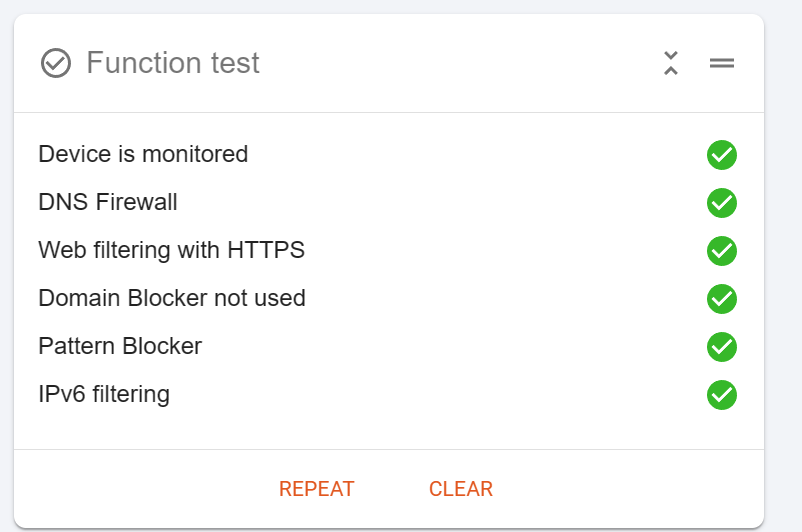The width and height of the screenshot is (802, 532).
Task: Select the Web filtering with HTTPS label
Action: (171, 251)
